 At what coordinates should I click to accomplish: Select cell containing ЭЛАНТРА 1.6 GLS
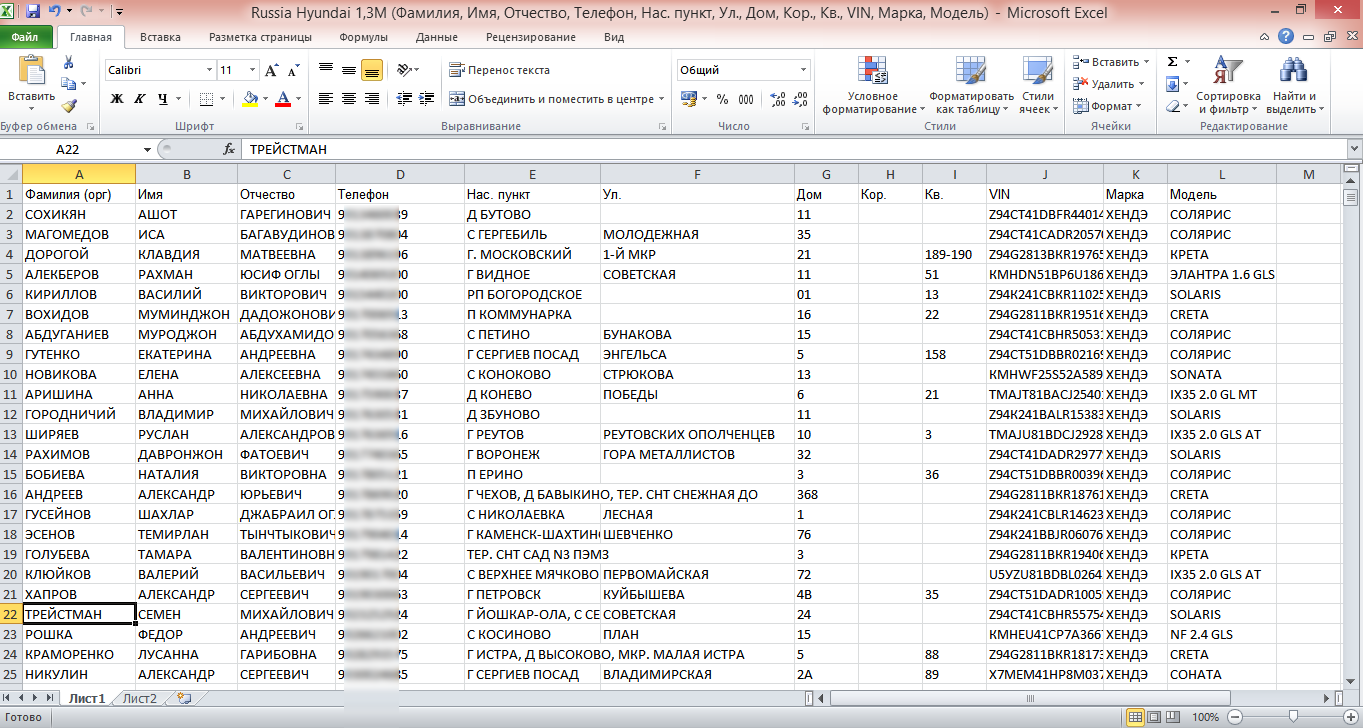[x=1222, y=274]
